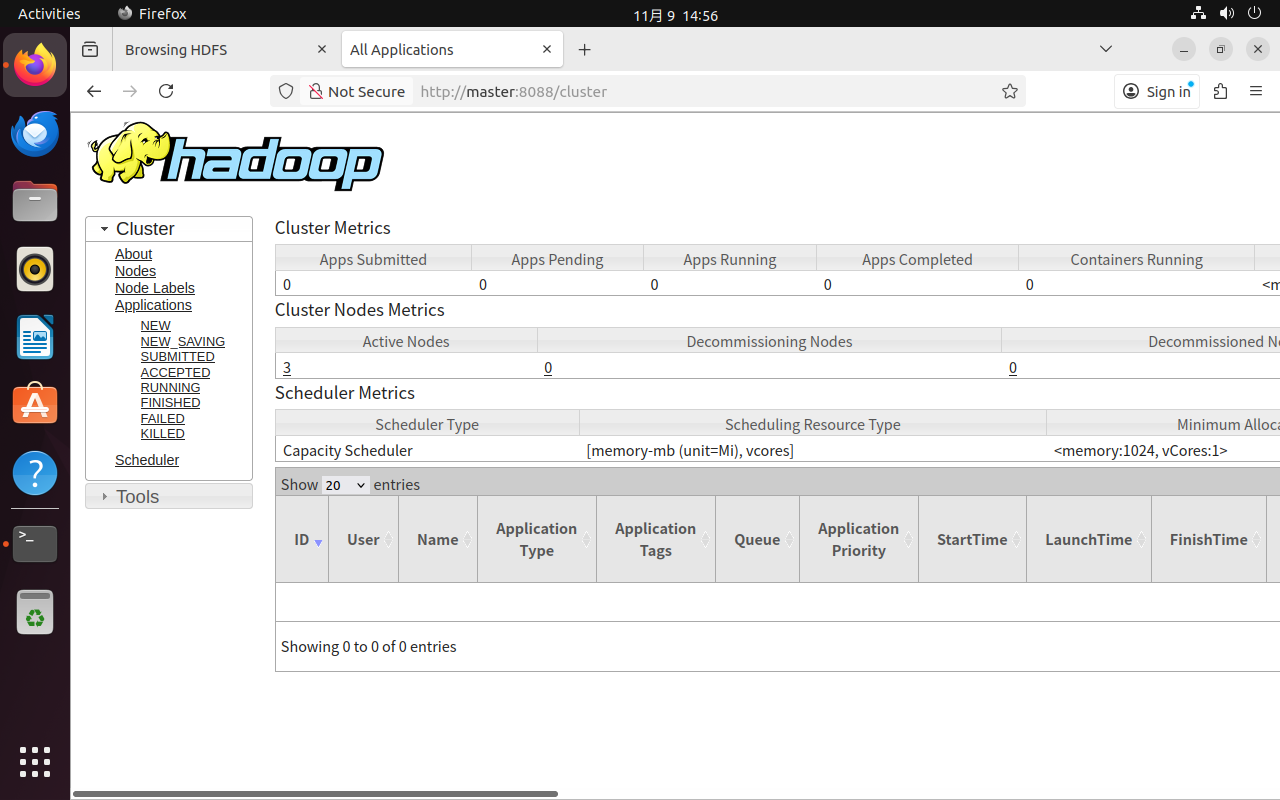Collapse the Cluster section
Image resolution: width=1280 pixels, height=800 pixels.
click(x=169, y=229)
